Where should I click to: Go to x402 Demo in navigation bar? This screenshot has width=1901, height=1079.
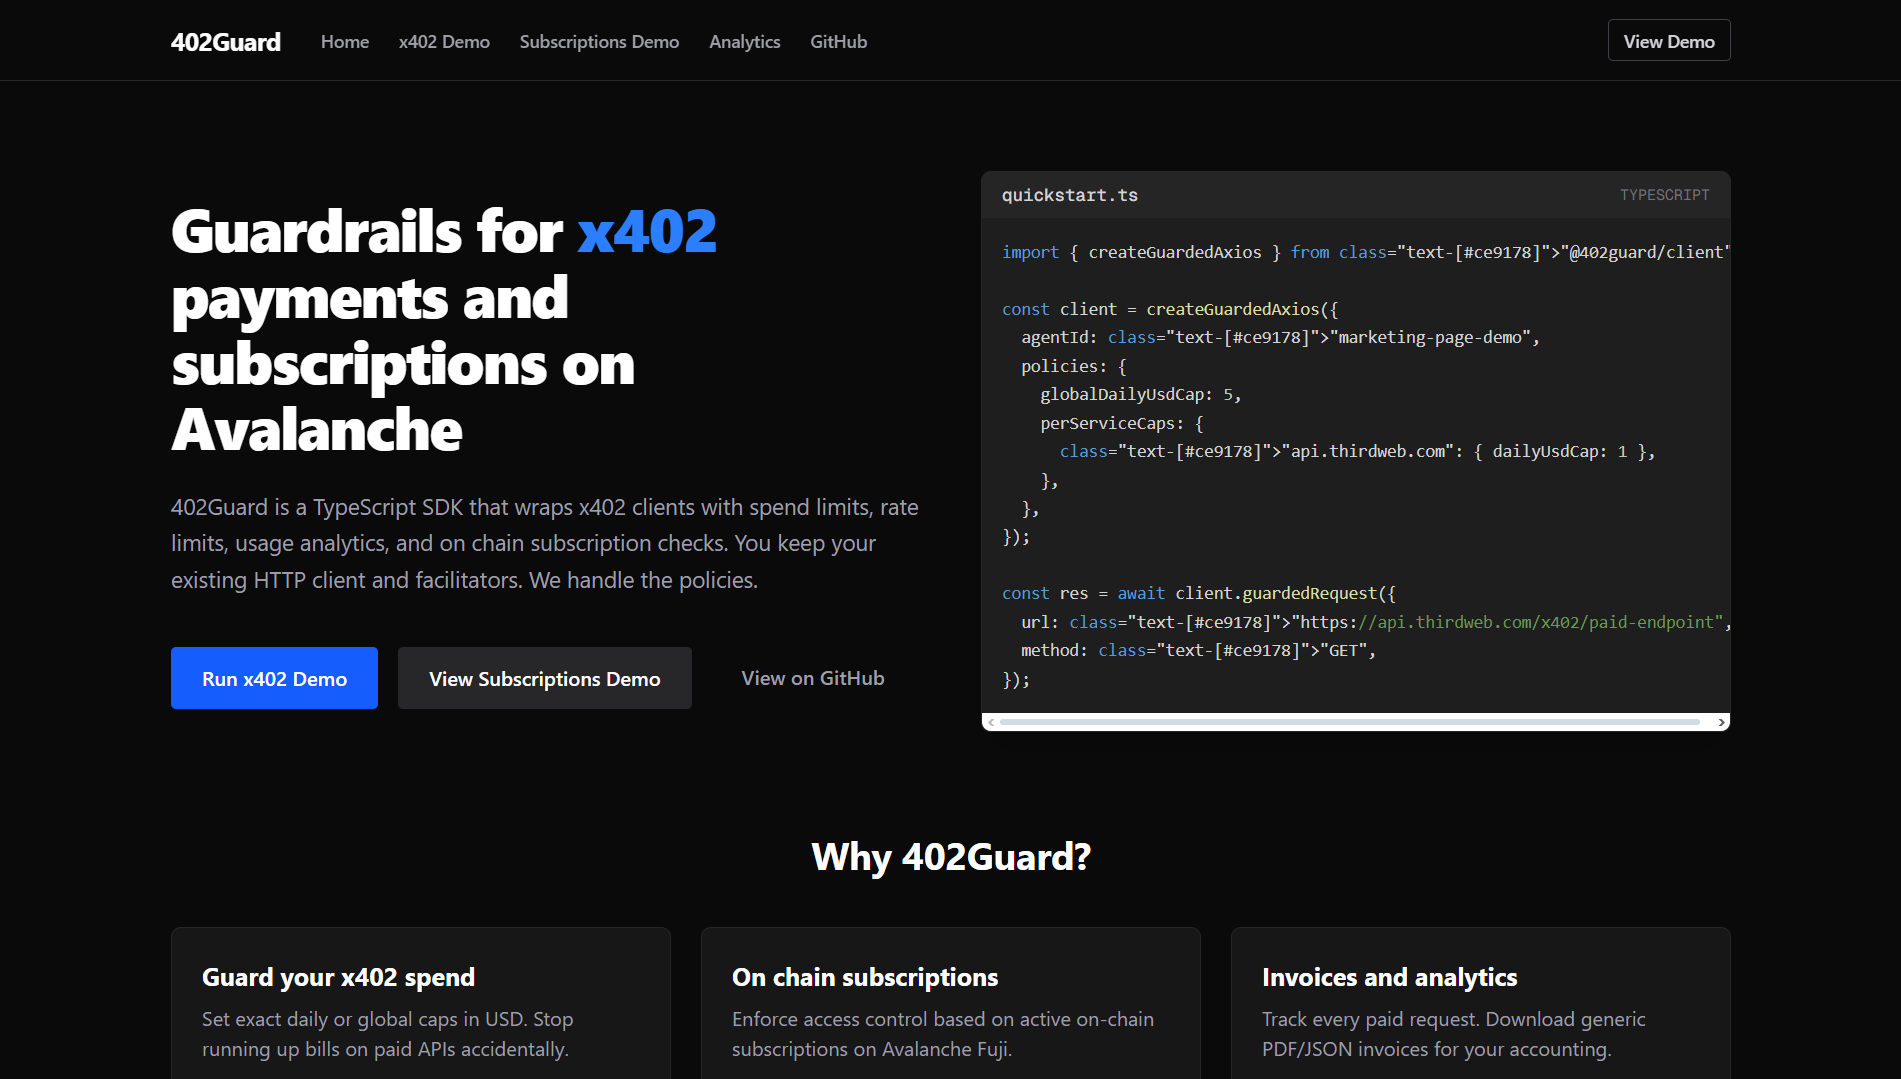click(444, 42)
